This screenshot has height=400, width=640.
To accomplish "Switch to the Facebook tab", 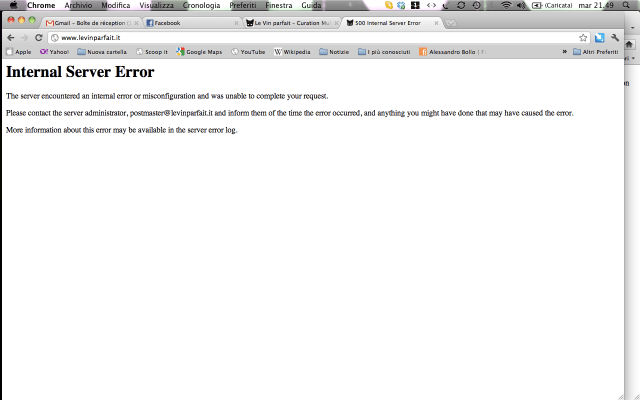I will [187, 22].
